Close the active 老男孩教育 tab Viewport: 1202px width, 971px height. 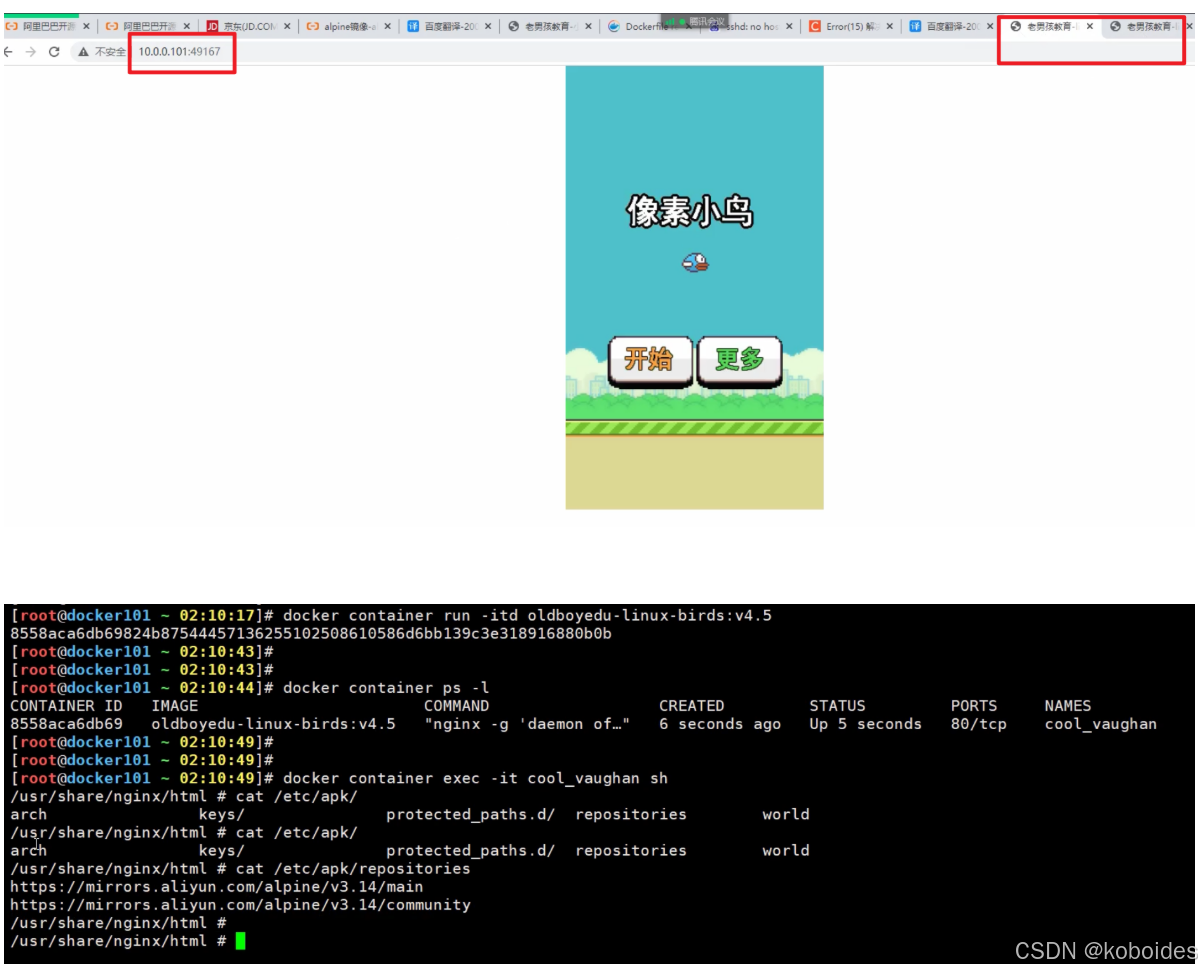(x=1089, y=26)
